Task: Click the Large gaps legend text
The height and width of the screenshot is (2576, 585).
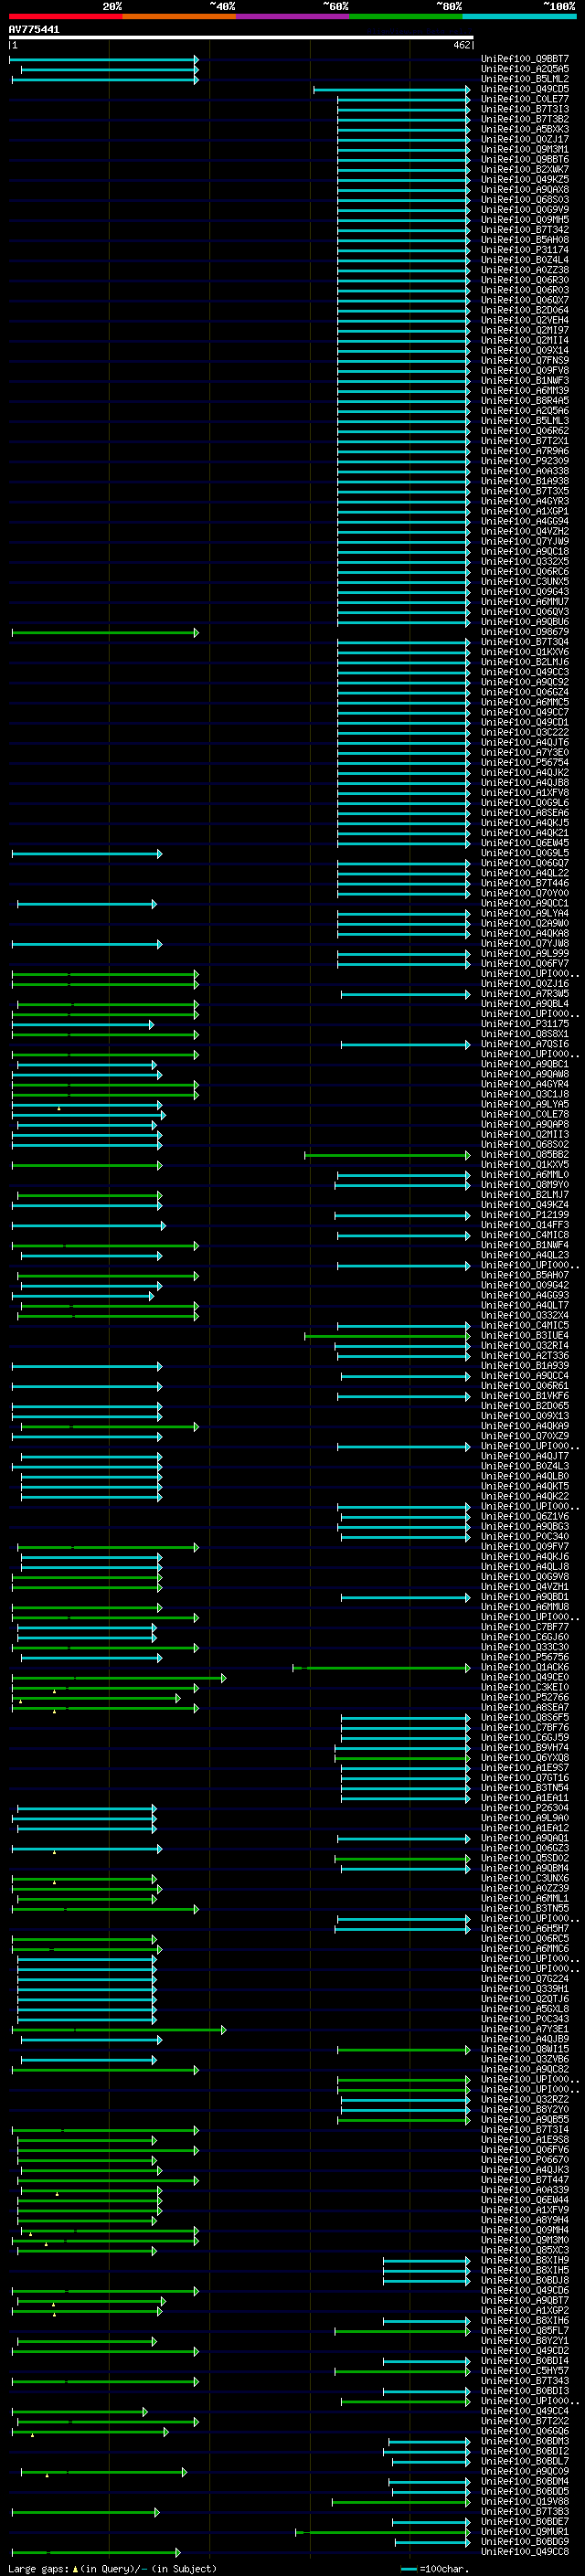Action: coord(112,2568)
